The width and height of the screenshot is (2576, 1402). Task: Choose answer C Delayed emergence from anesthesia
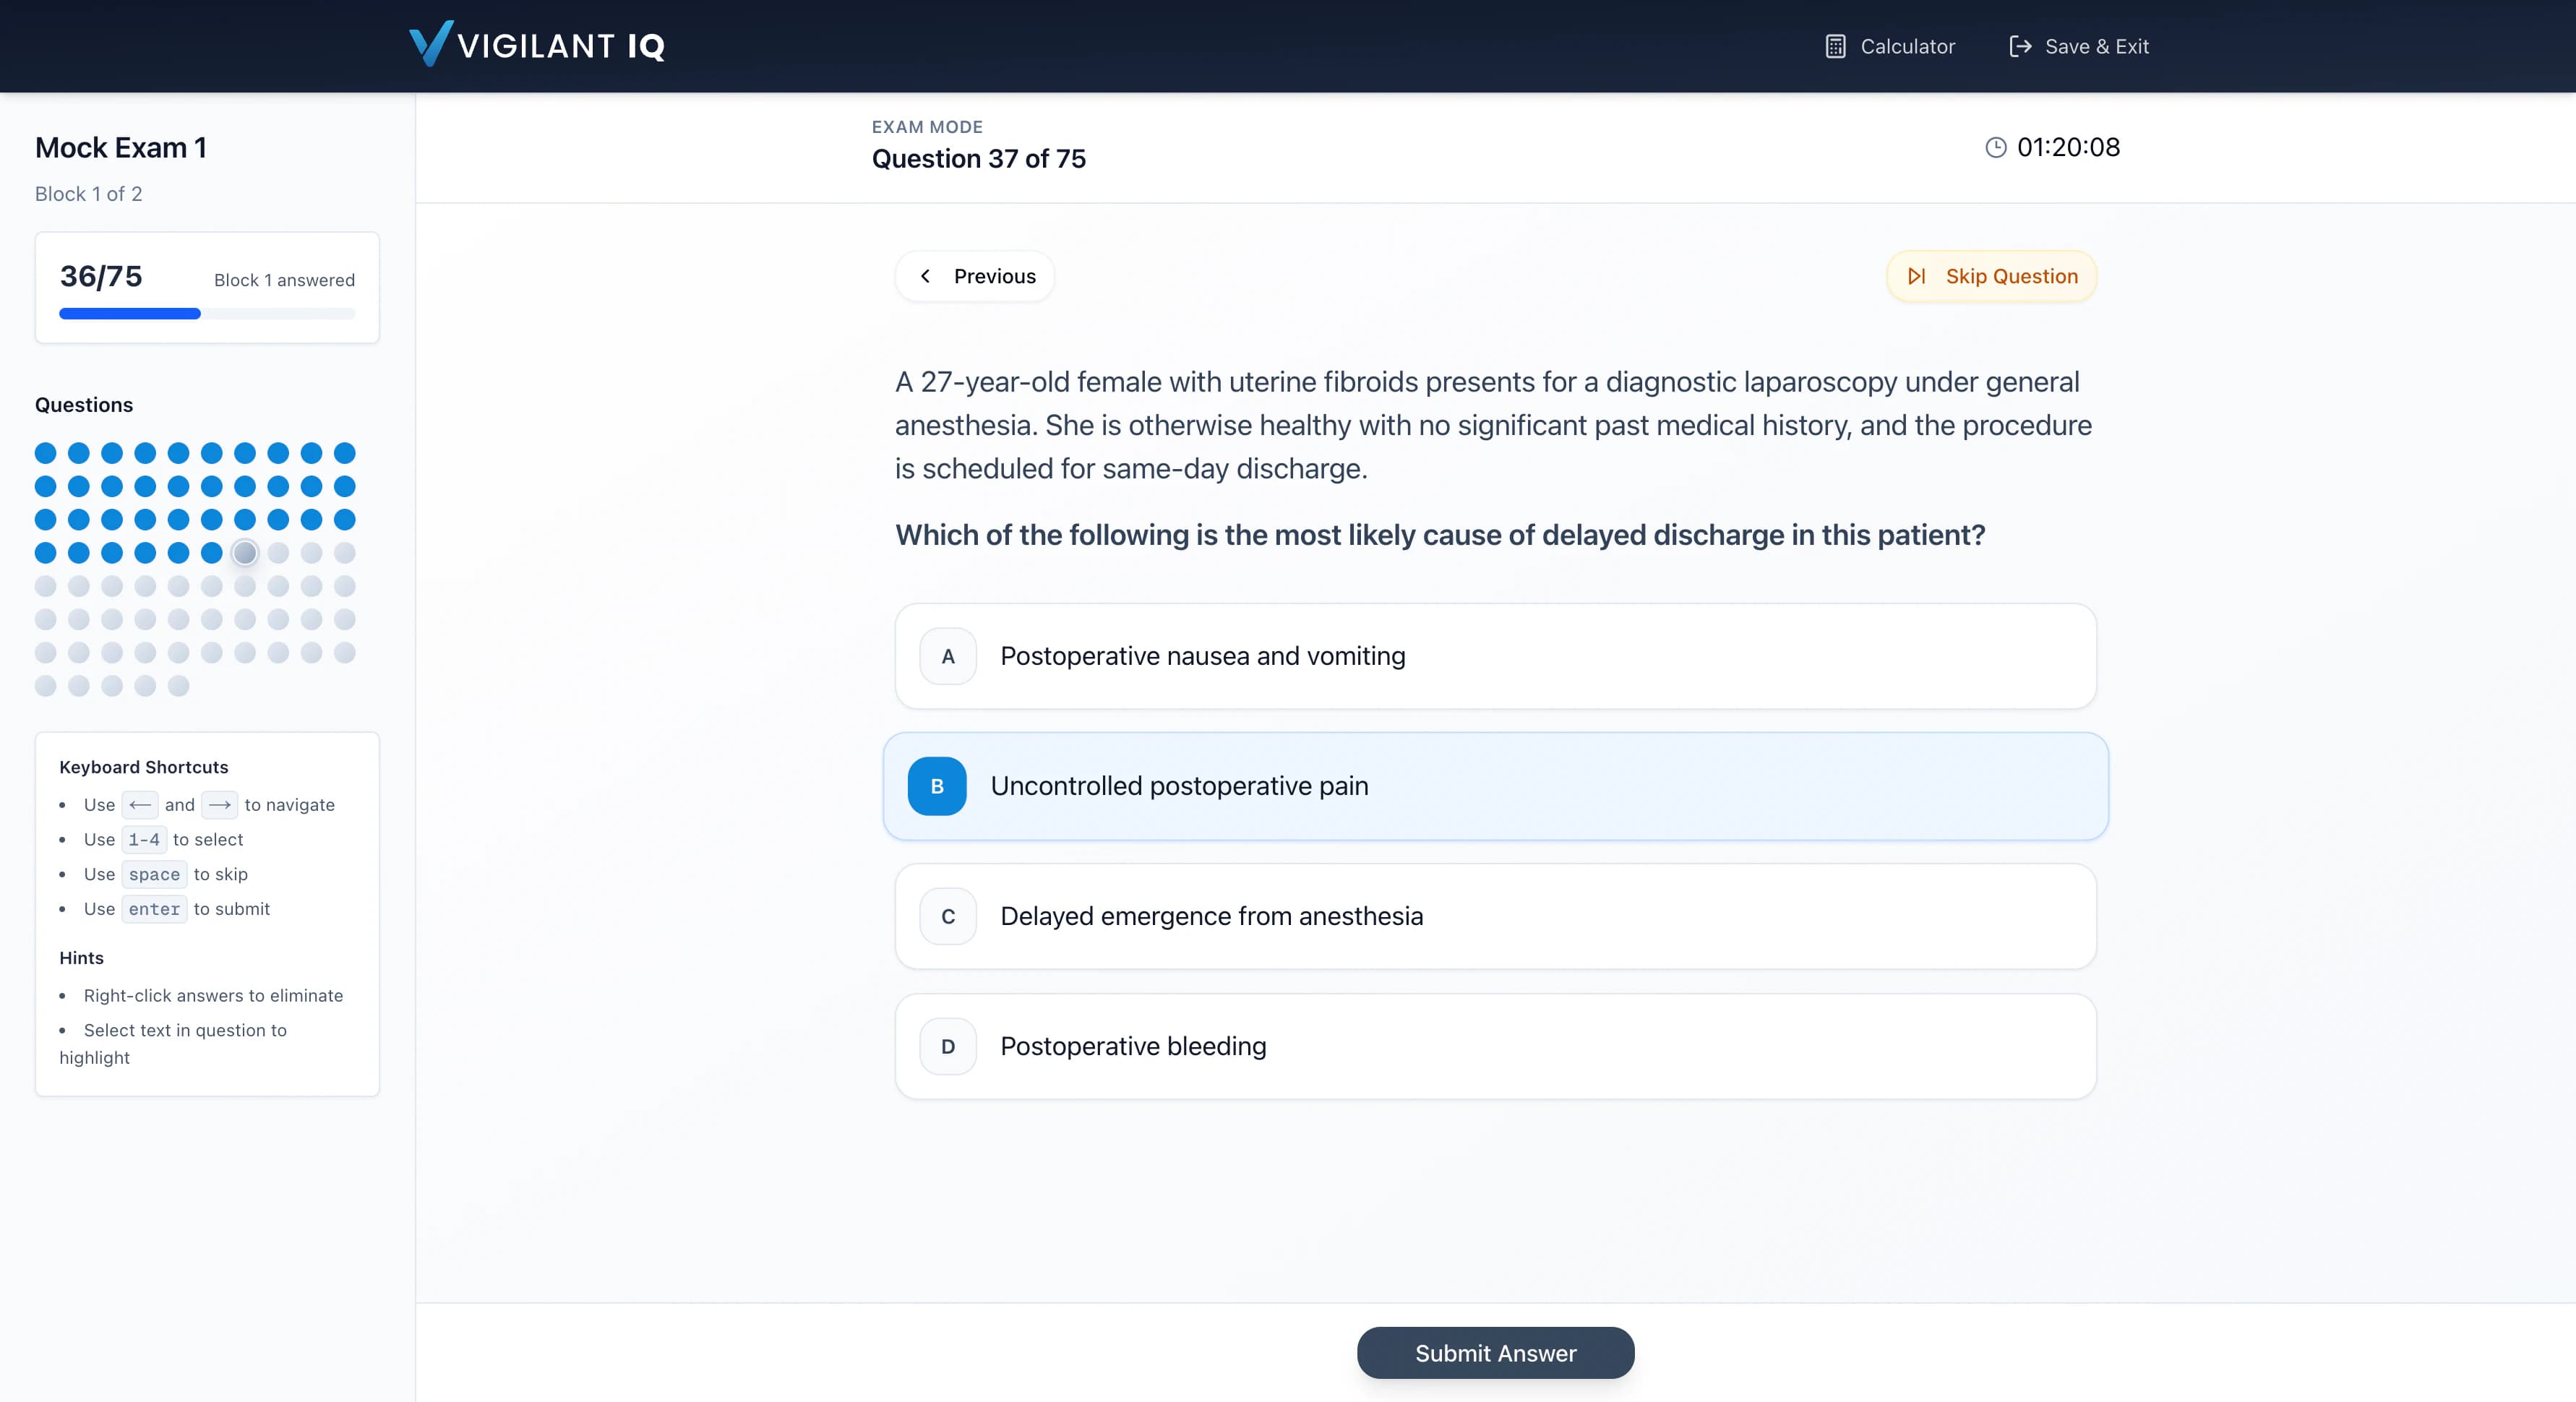(1495, 916)
